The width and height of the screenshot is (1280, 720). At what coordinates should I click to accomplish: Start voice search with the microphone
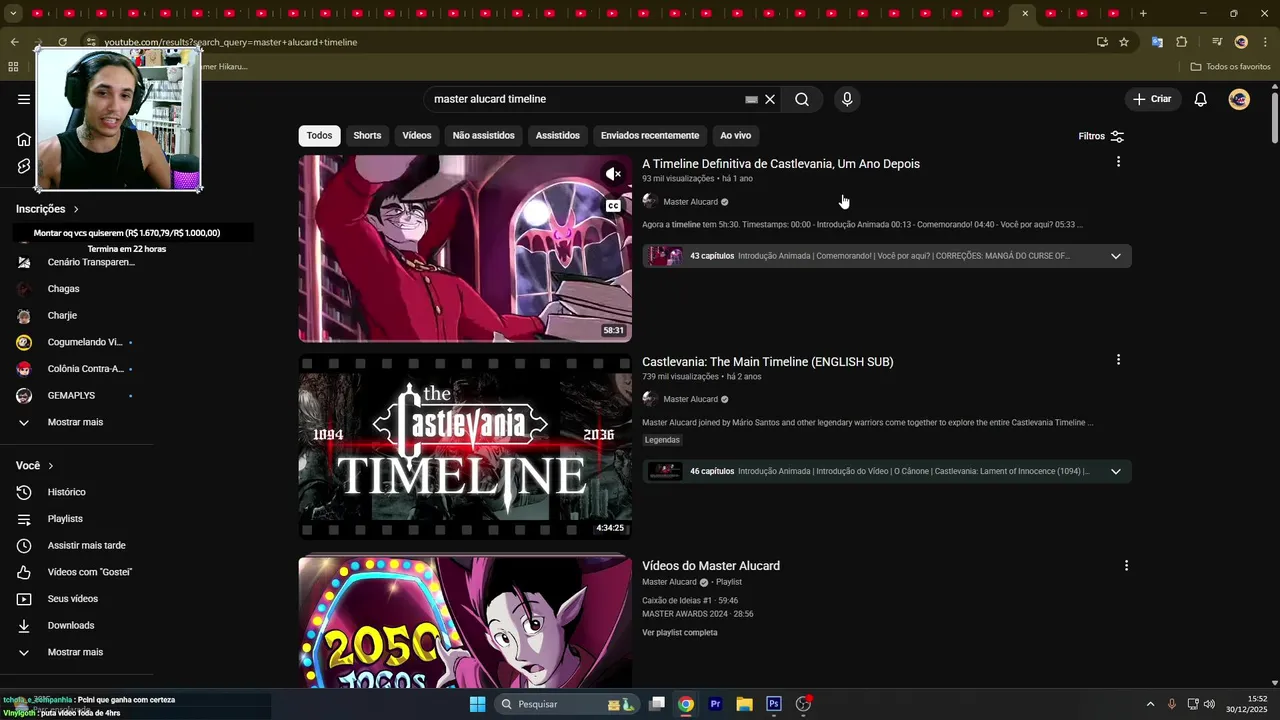(847, 99)
